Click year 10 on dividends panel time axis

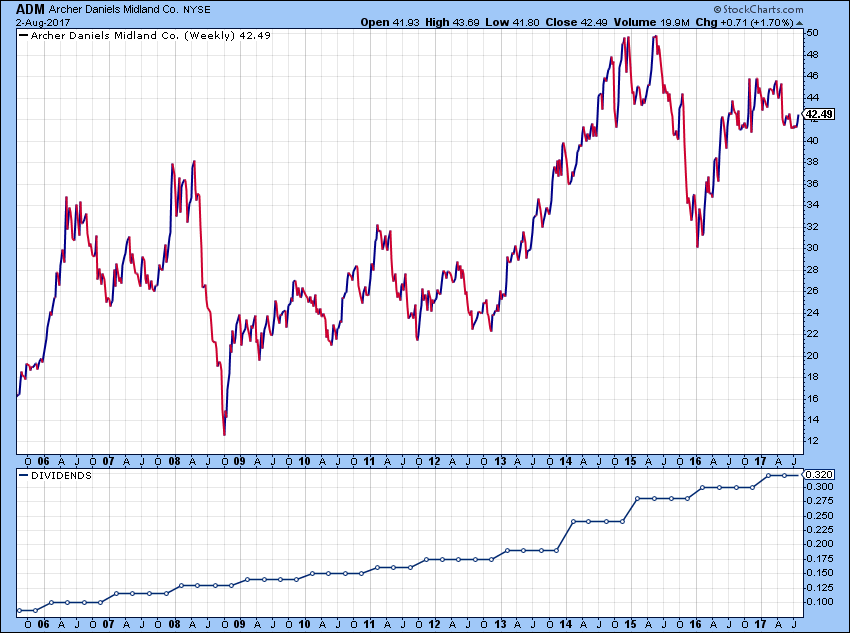click(304, 624)
